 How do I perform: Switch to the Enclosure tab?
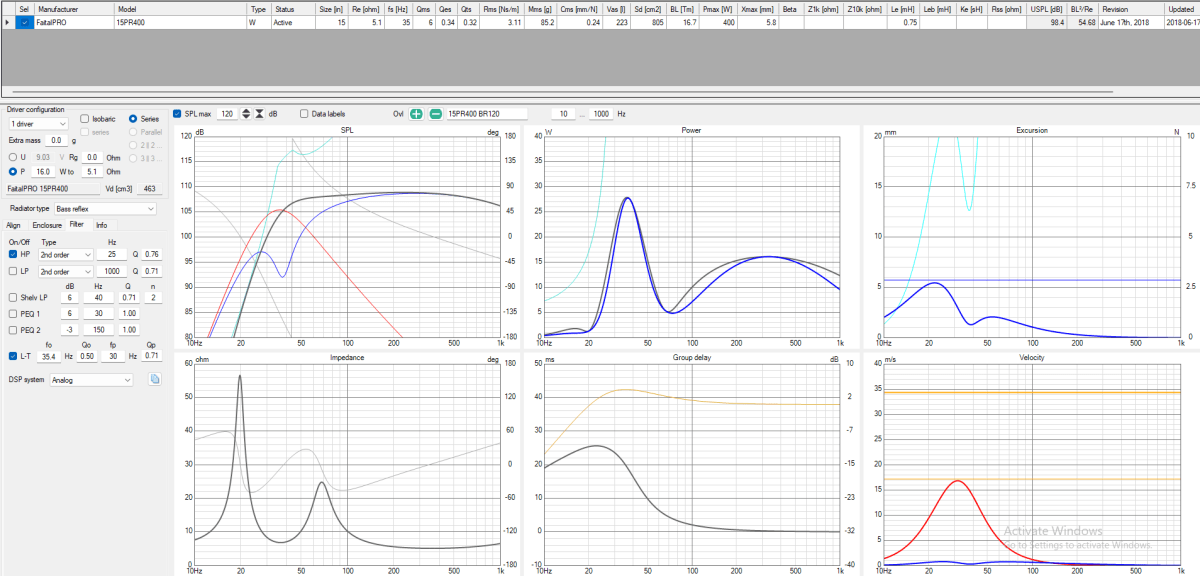[x=46, y=225]
